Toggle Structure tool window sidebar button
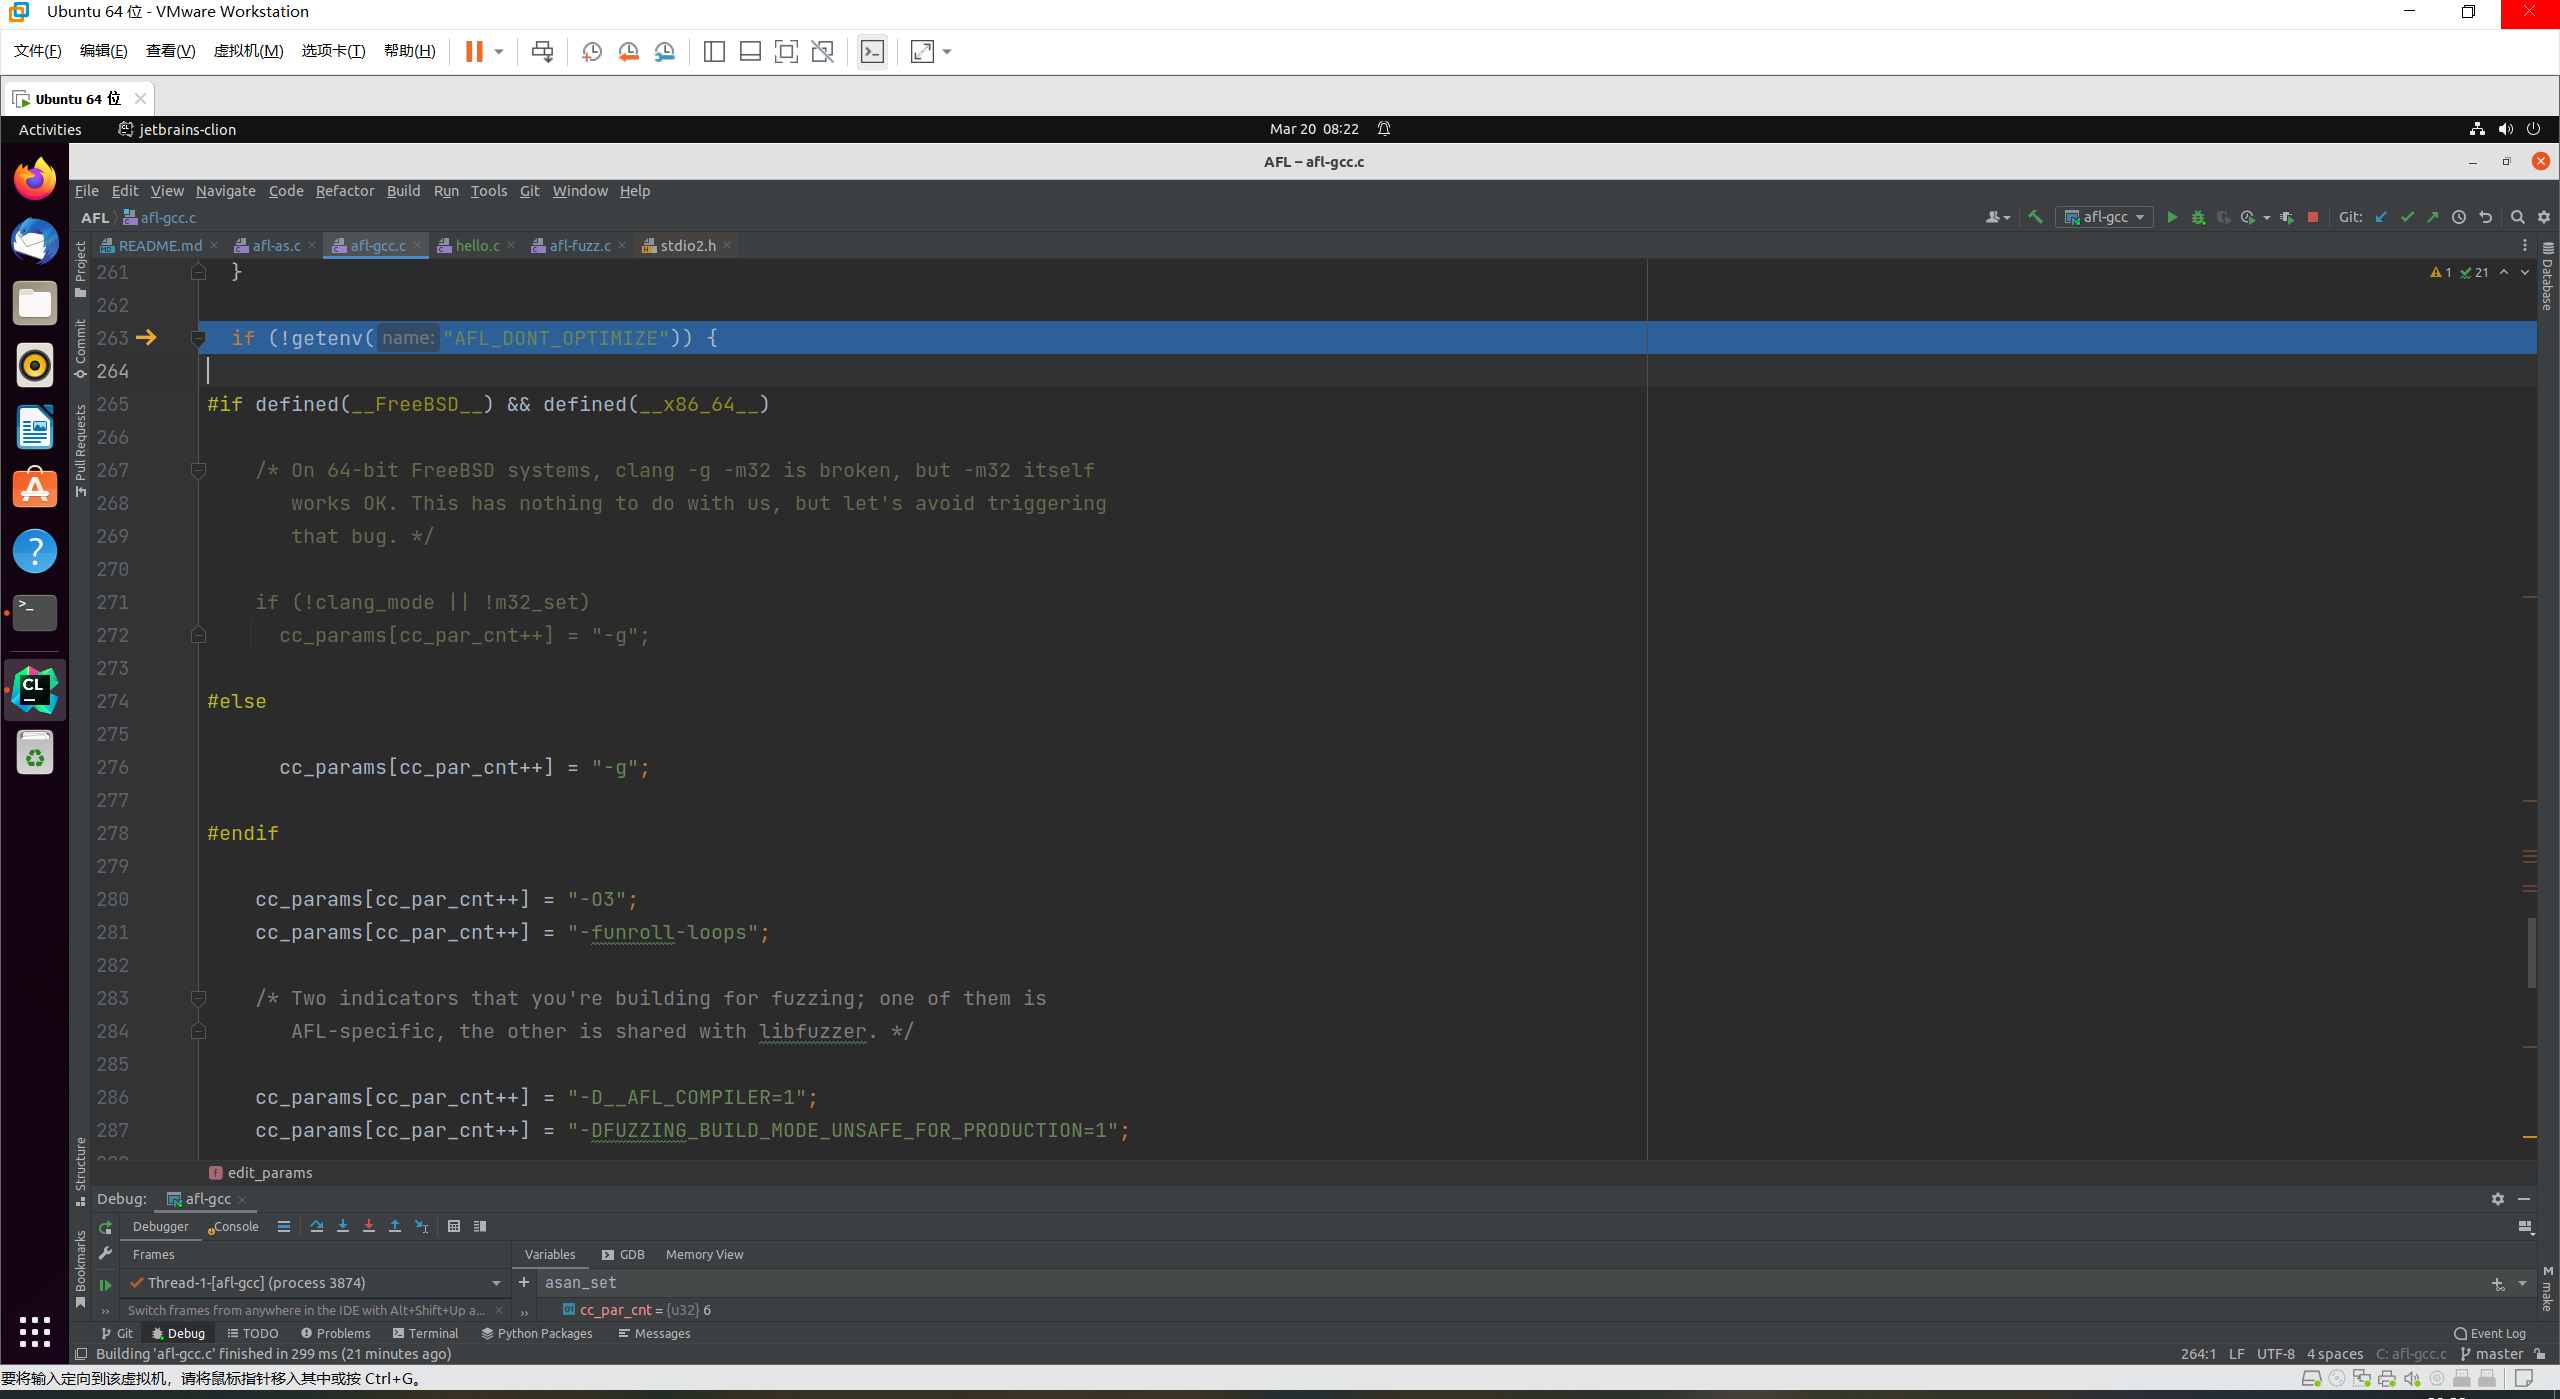 81,1171
